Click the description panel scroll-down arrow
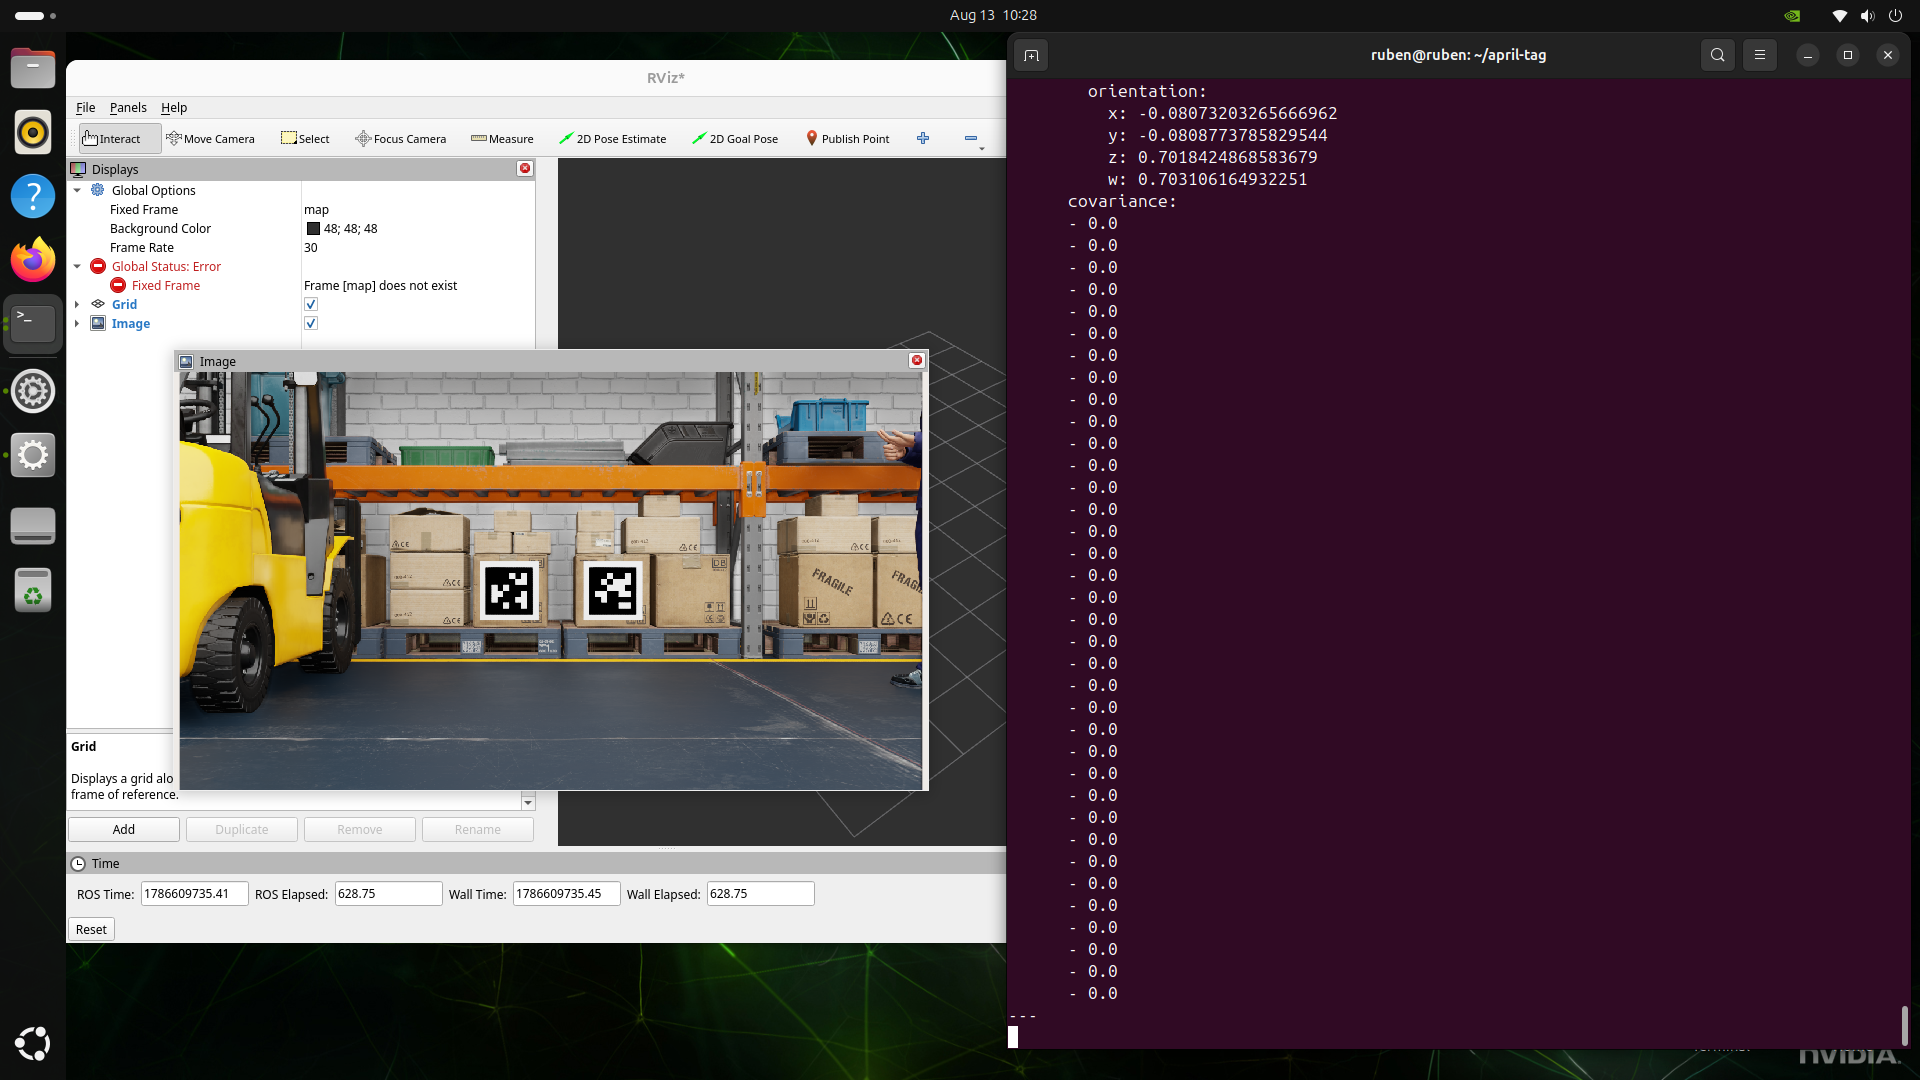The height and width of the screenshot is (1080, 1920). (528, 802)
